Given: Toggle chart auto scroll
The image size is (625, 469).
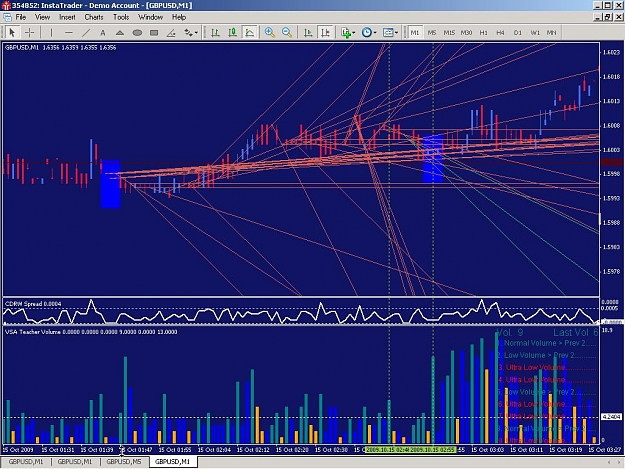Looking at the screenshot, I should 308,33.
